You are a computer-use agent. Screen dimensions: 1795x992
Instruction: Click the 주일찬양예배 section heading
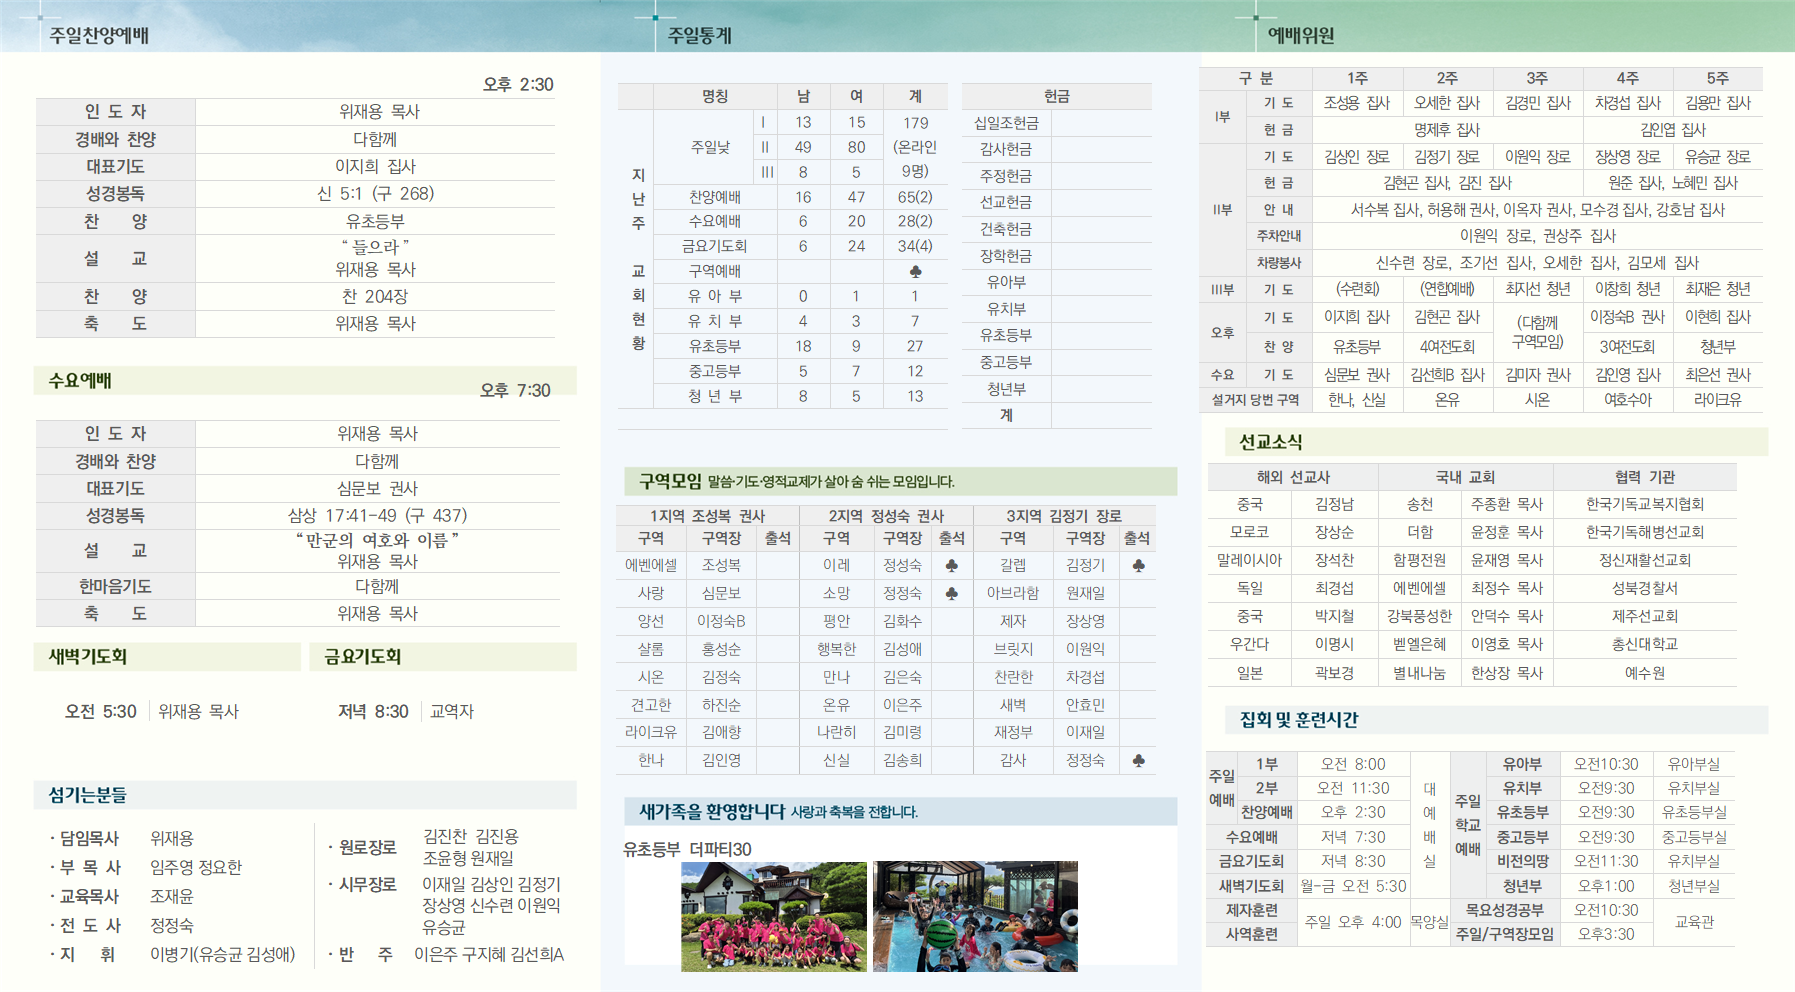pos(99,35)
